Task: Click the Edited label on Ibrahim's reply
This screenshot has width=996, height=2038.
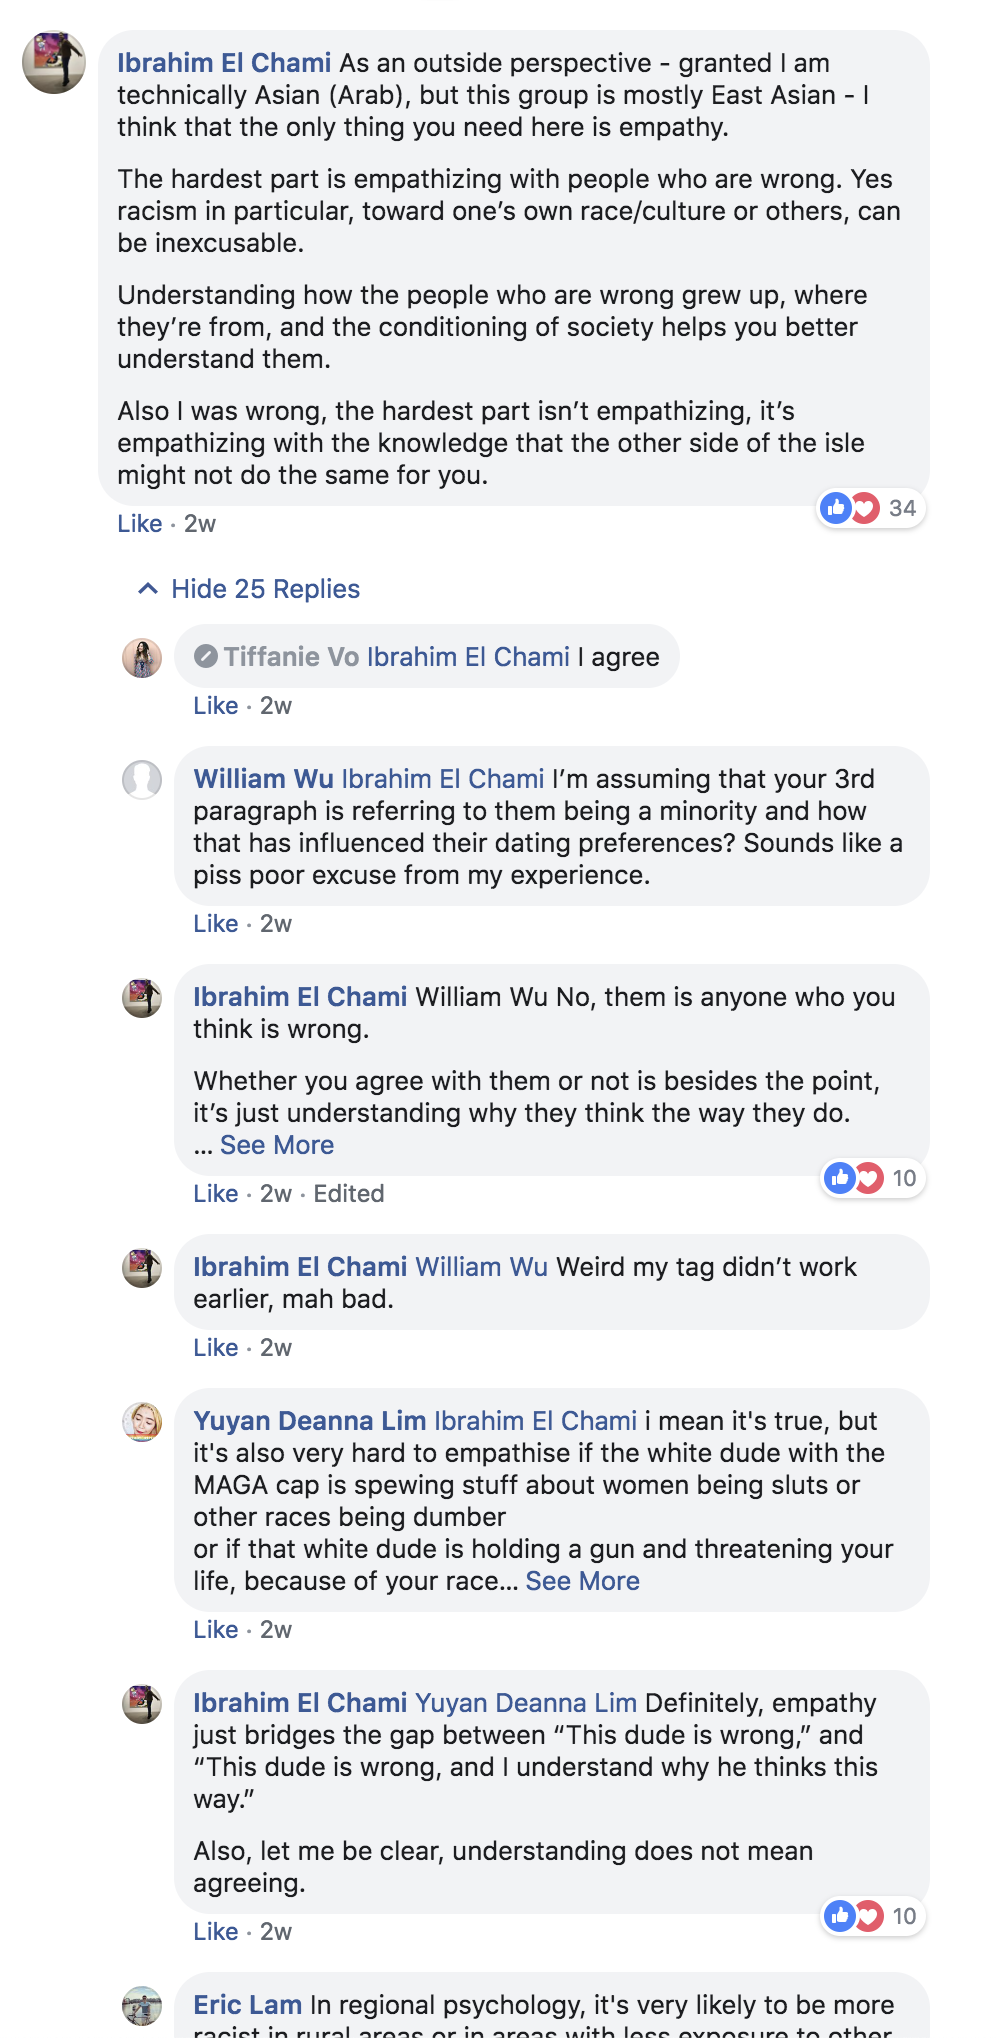Action: pos(349,1194)
